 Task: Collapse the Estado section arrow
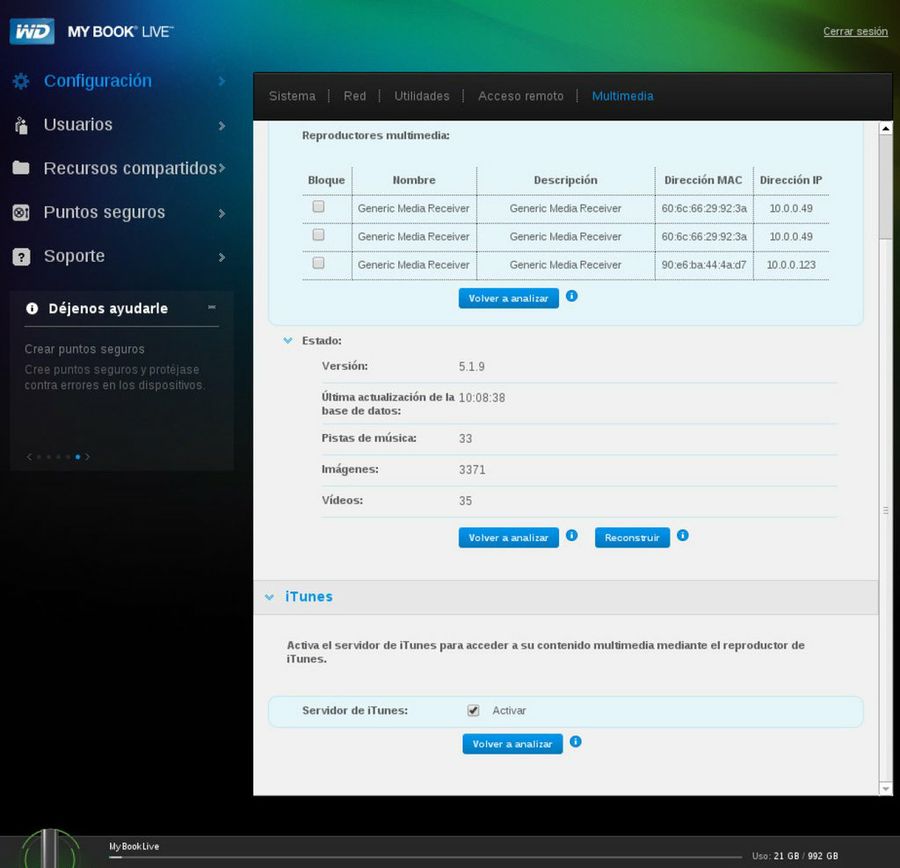[x=288, y=341]
